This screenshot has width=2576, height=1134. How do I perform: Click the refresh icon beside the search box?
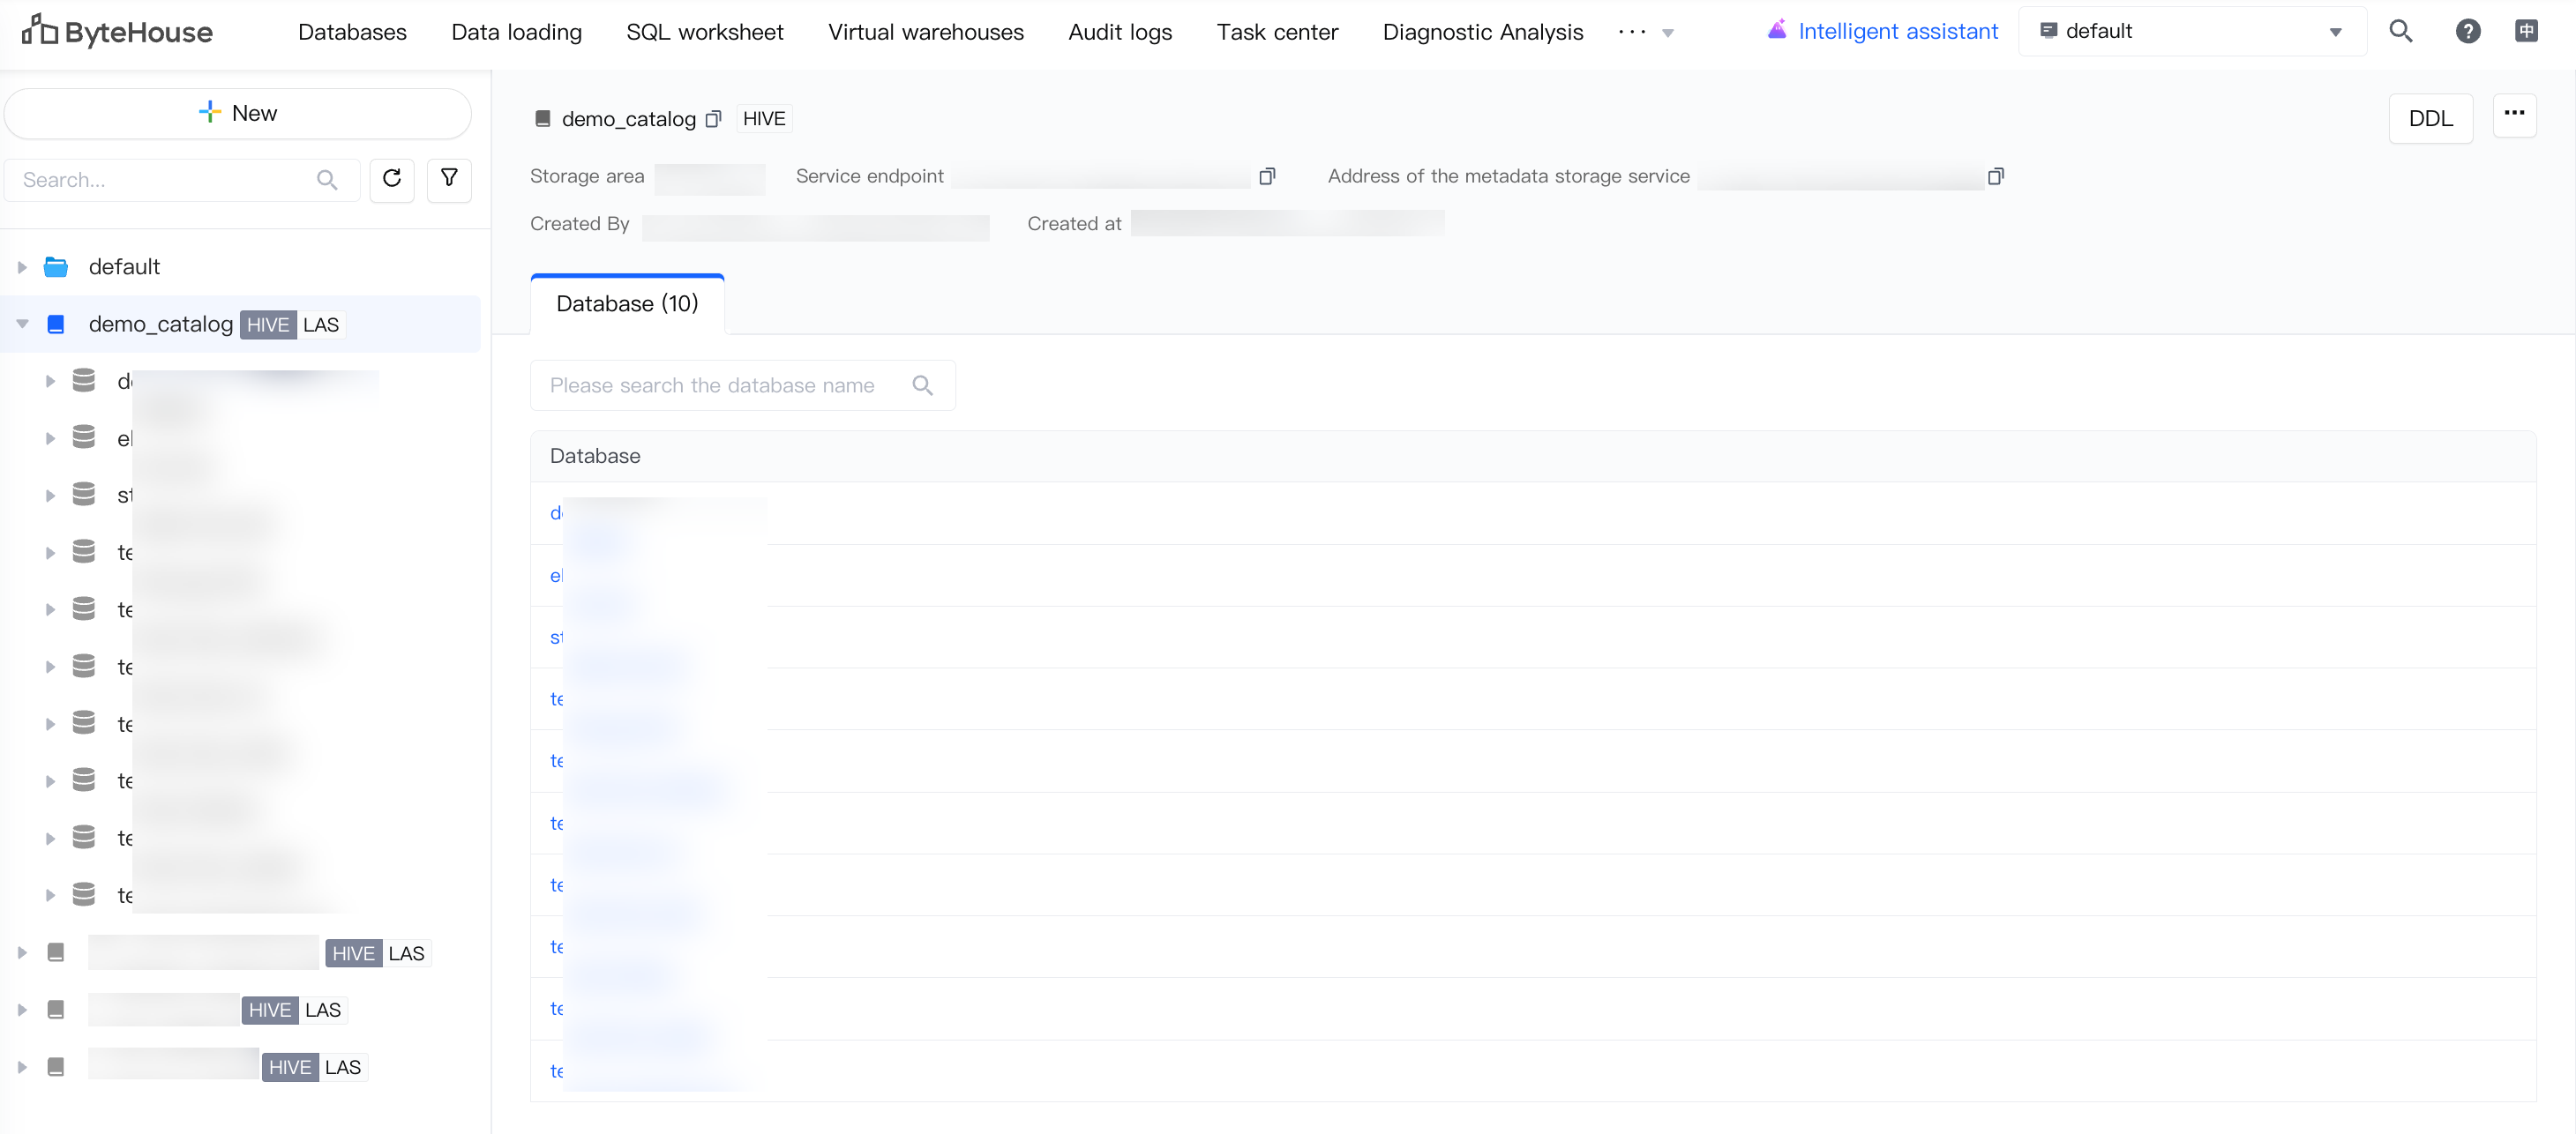(391, 179)
